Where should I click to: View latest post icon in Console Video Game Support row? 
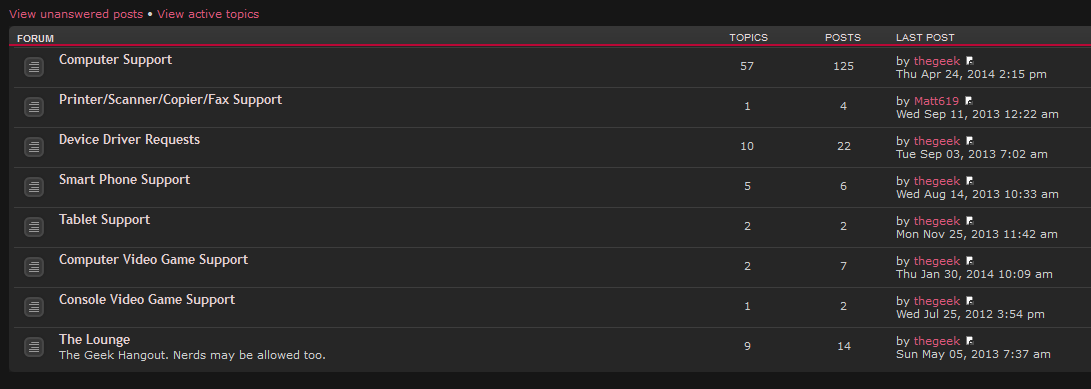click(970, 301)
